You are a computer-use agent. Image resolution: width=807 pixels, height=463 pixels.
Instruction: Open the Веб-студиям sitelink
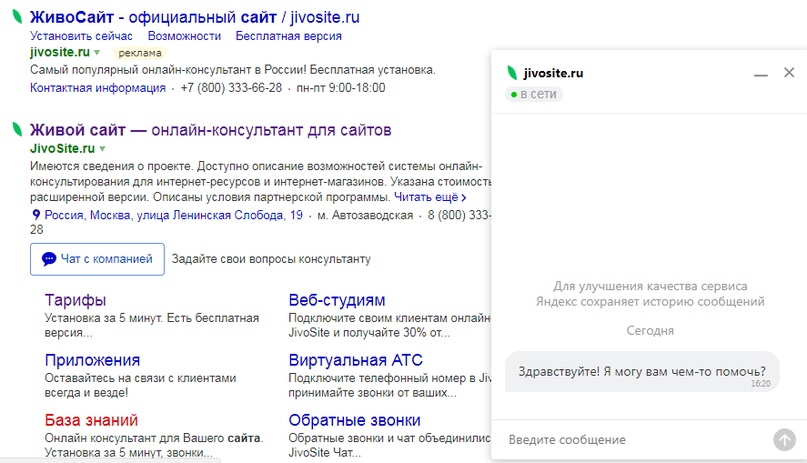tap(337, 299)
